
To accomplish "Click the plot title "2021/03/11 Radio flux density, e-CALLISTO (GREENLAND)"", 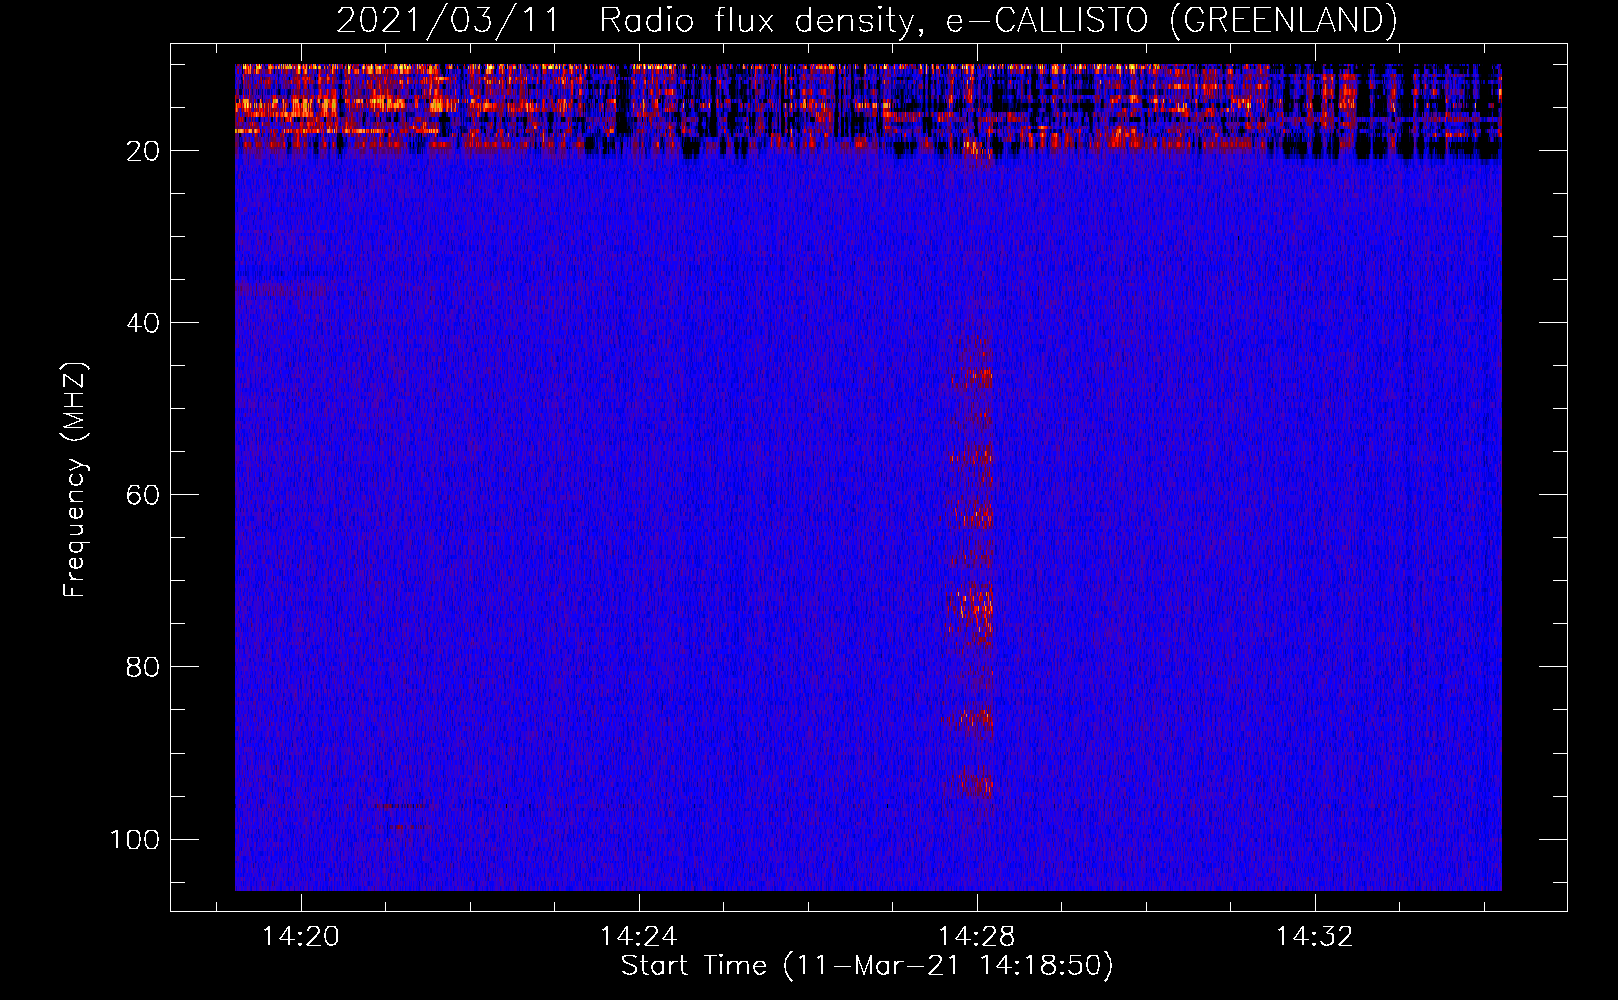I will pyautogui.click(x=866, y=20).
